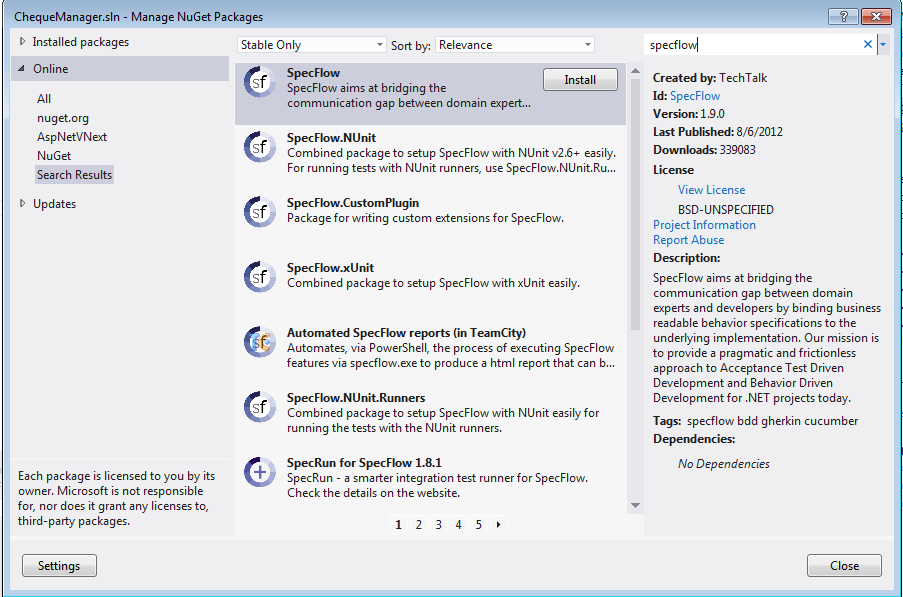
Task: Open the Settings dialog
Action: click(x=59, y=565)
